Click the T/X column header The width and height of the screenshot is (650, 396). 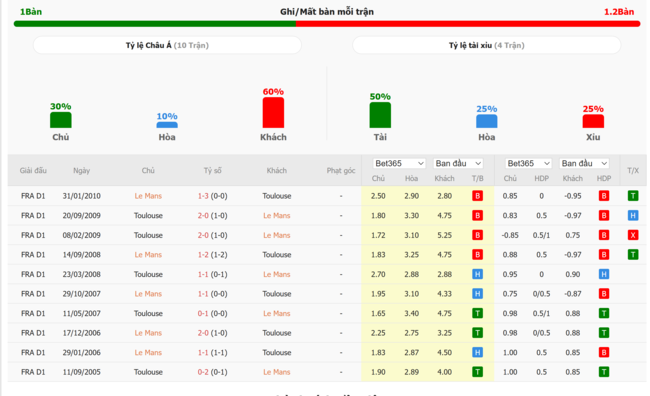(633, 170)
